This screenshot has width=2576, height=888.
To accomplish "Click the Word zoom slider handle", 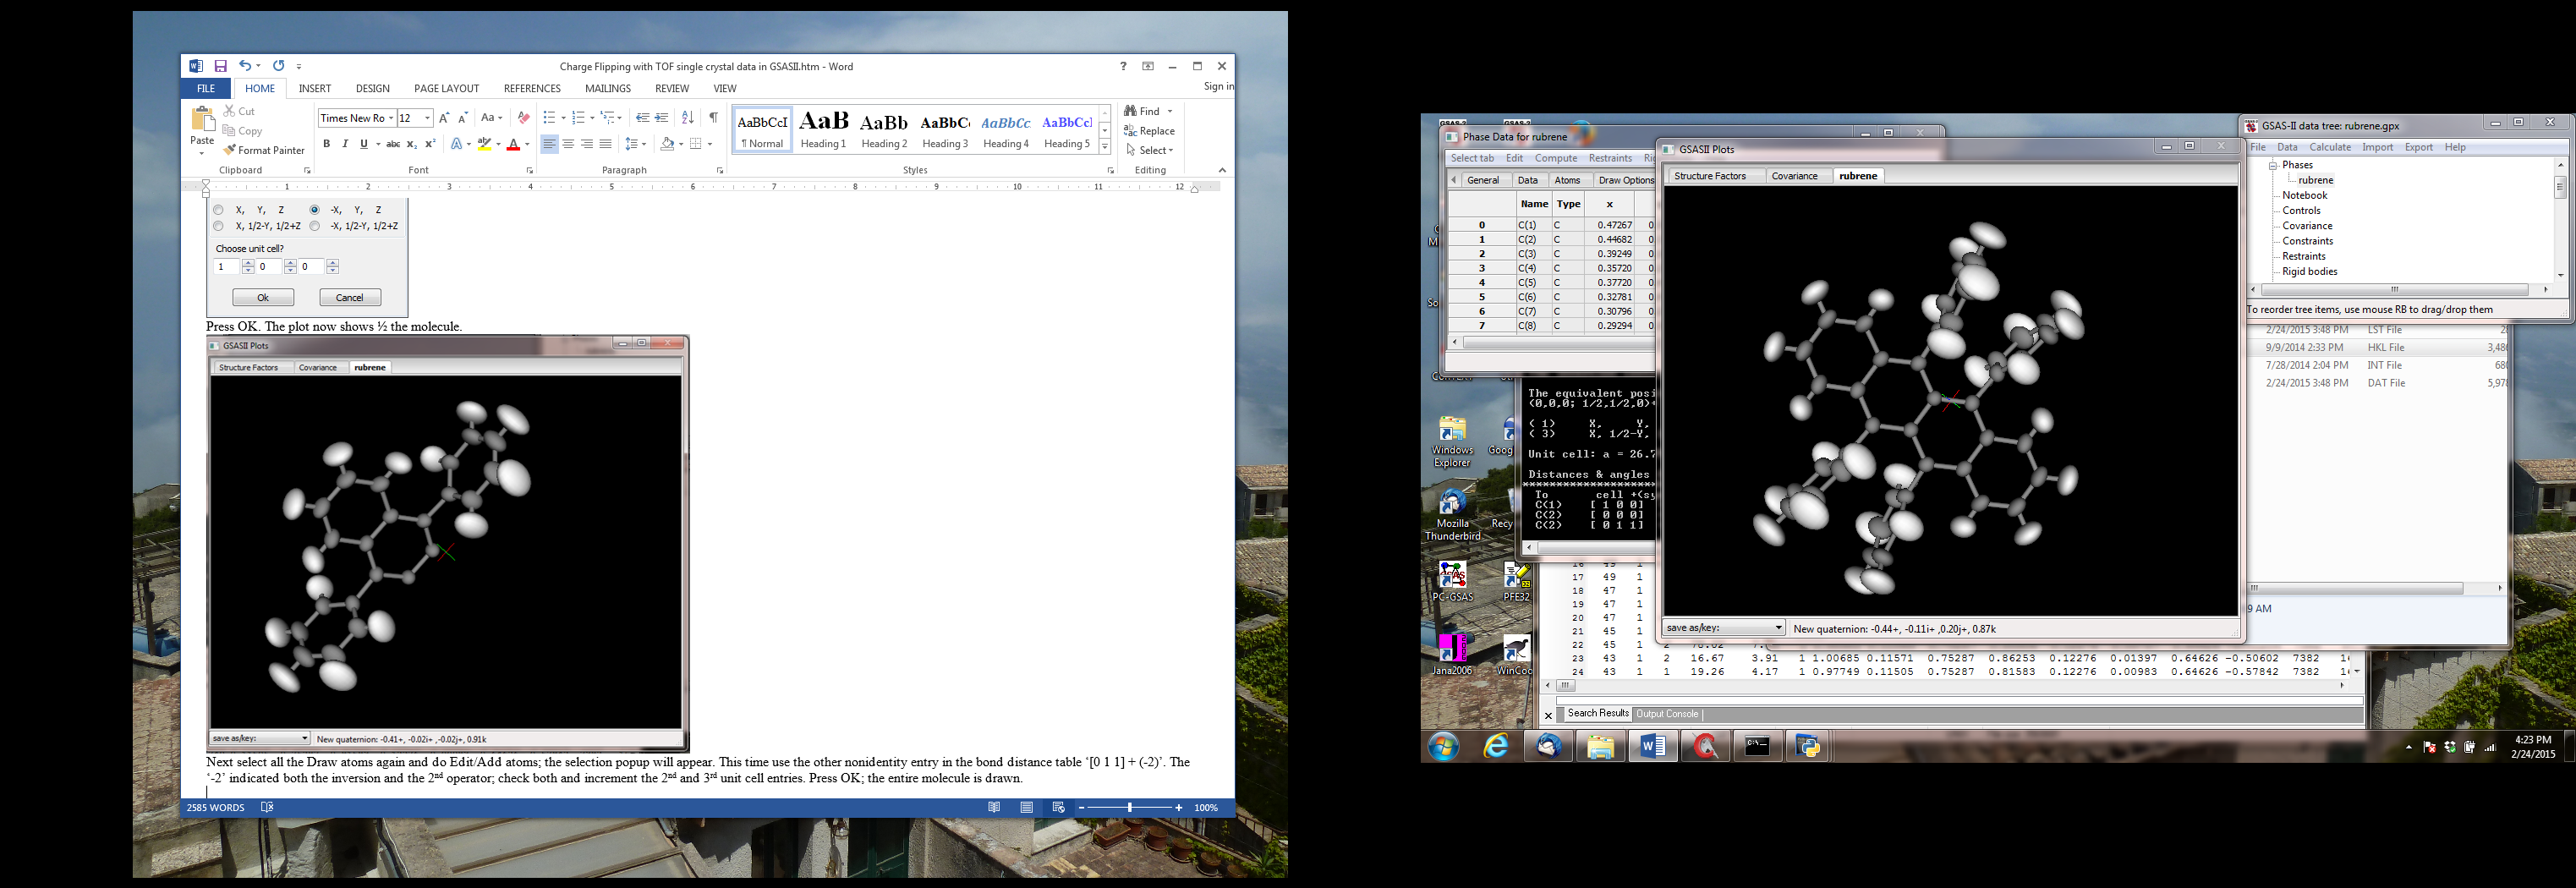I will [1130, 807].
